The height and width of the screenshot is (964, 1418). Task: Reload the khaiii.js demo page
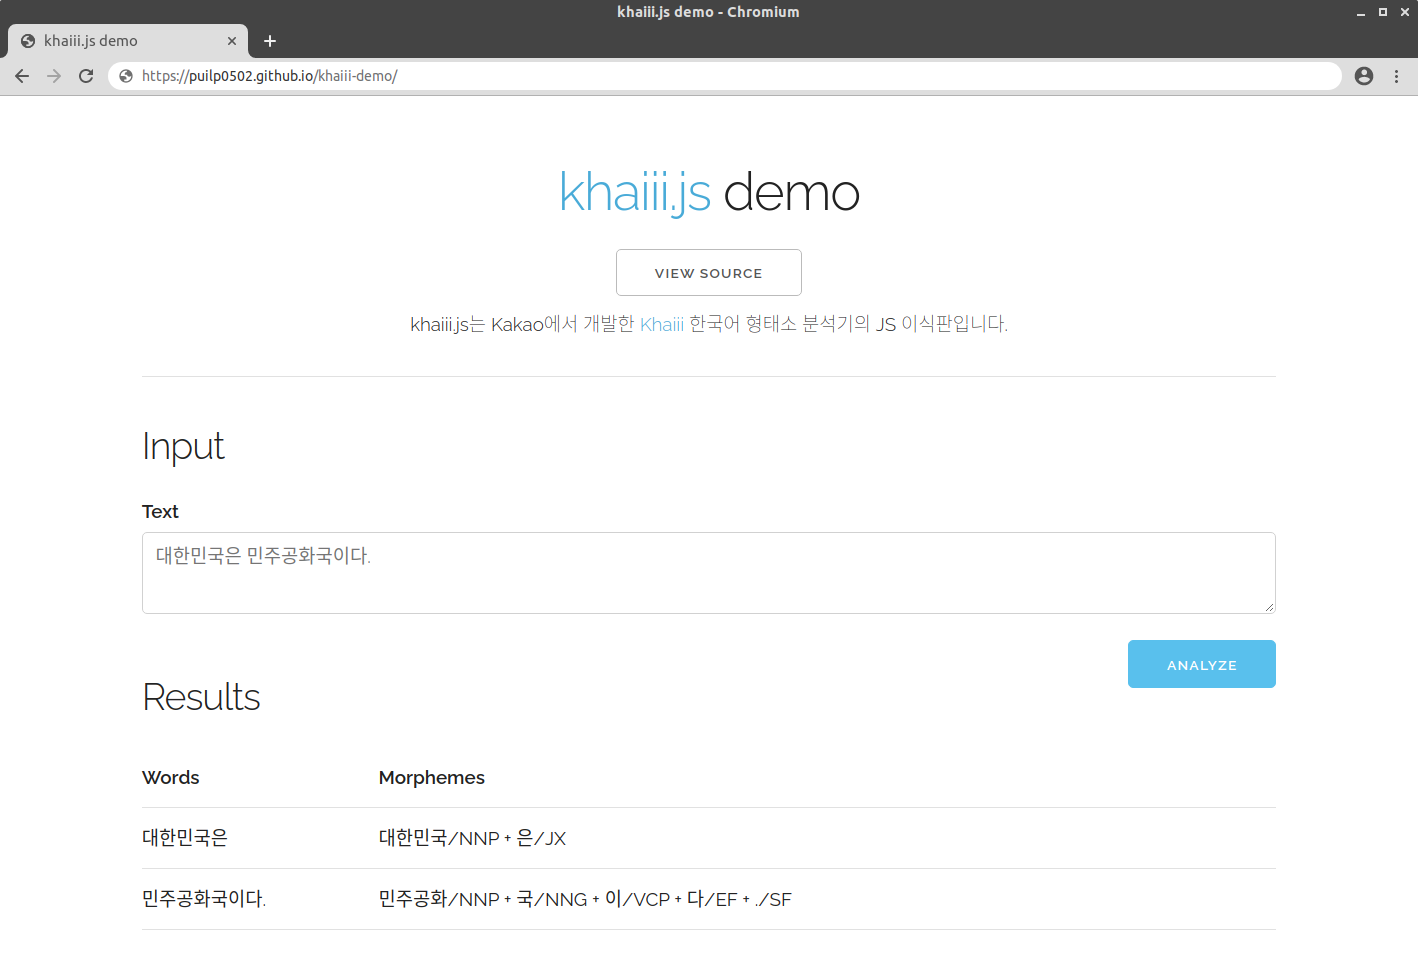coord(86,76)
